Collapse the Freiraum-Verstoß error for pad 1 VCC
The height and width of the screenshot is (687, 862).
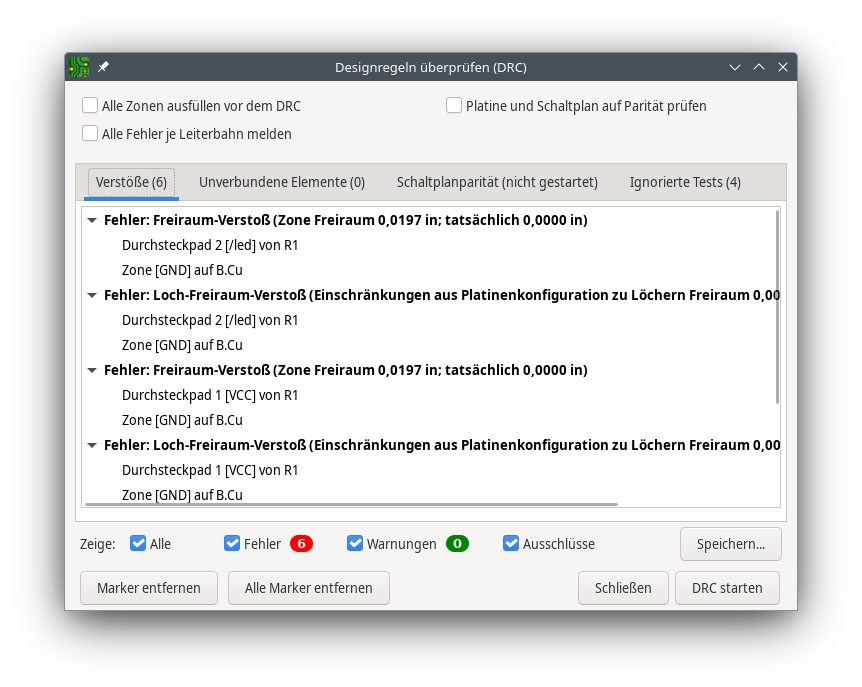pyautogui.click(x=92, y=370)
